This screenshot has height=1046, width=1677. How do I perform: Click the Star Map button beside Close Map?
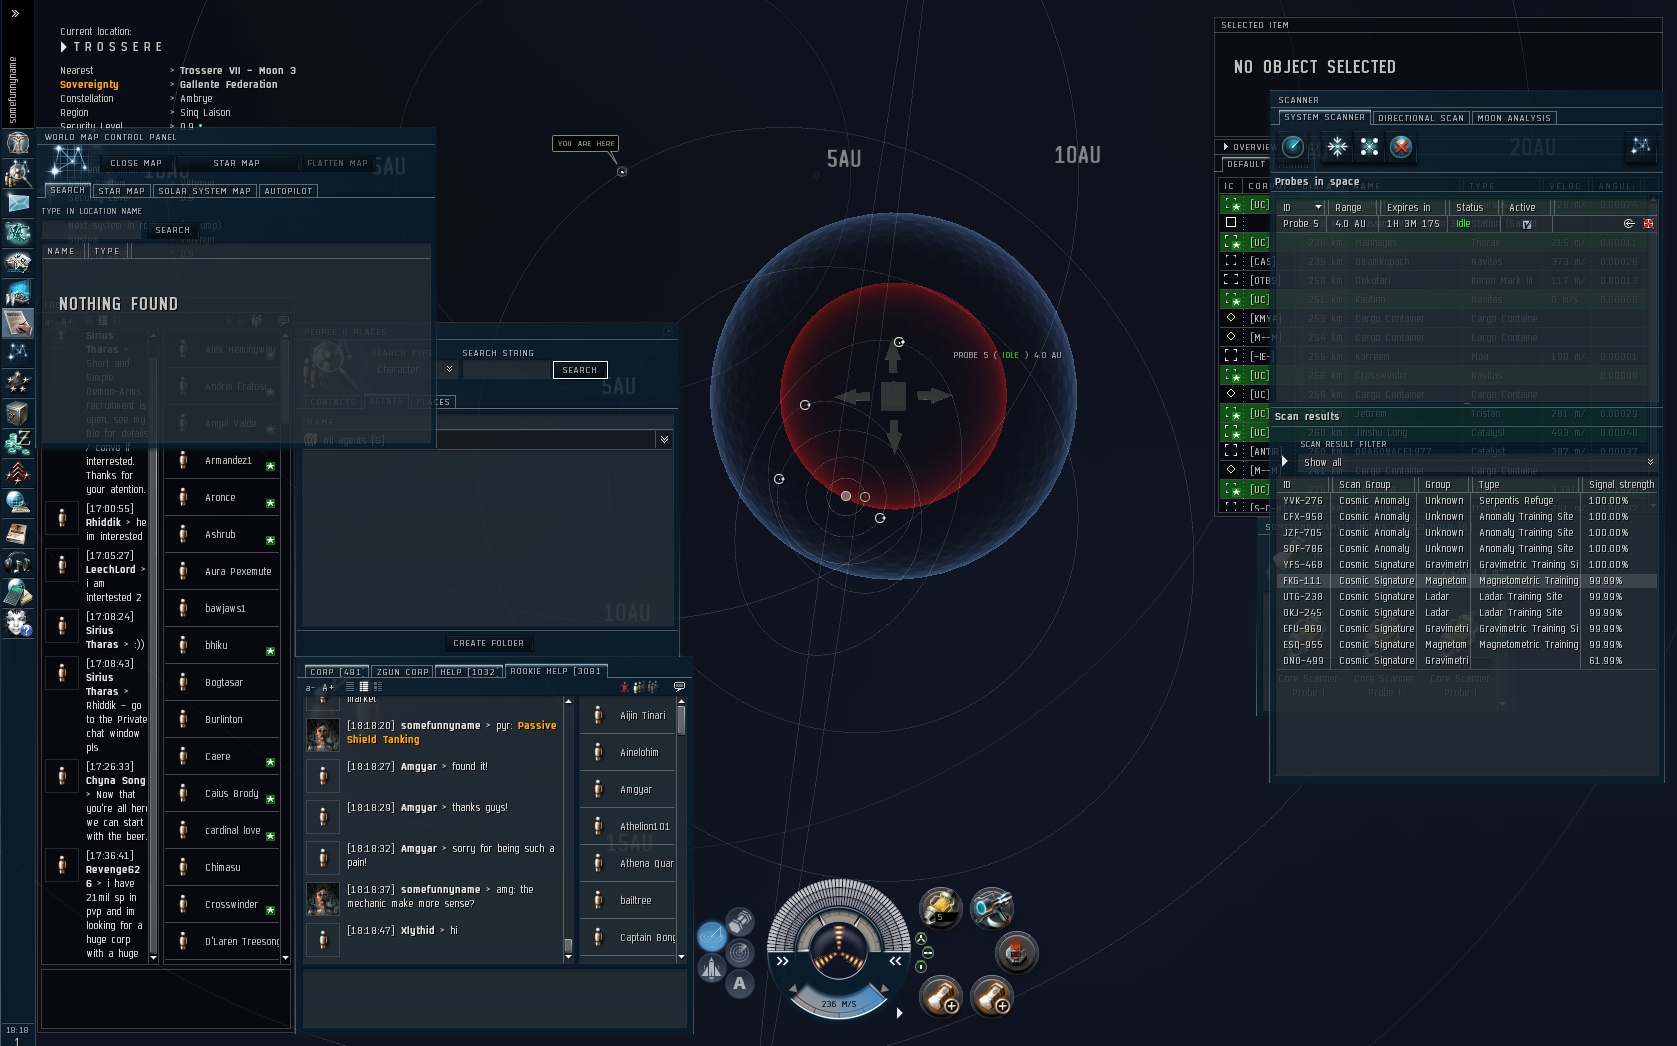click(x=236, y=163)
